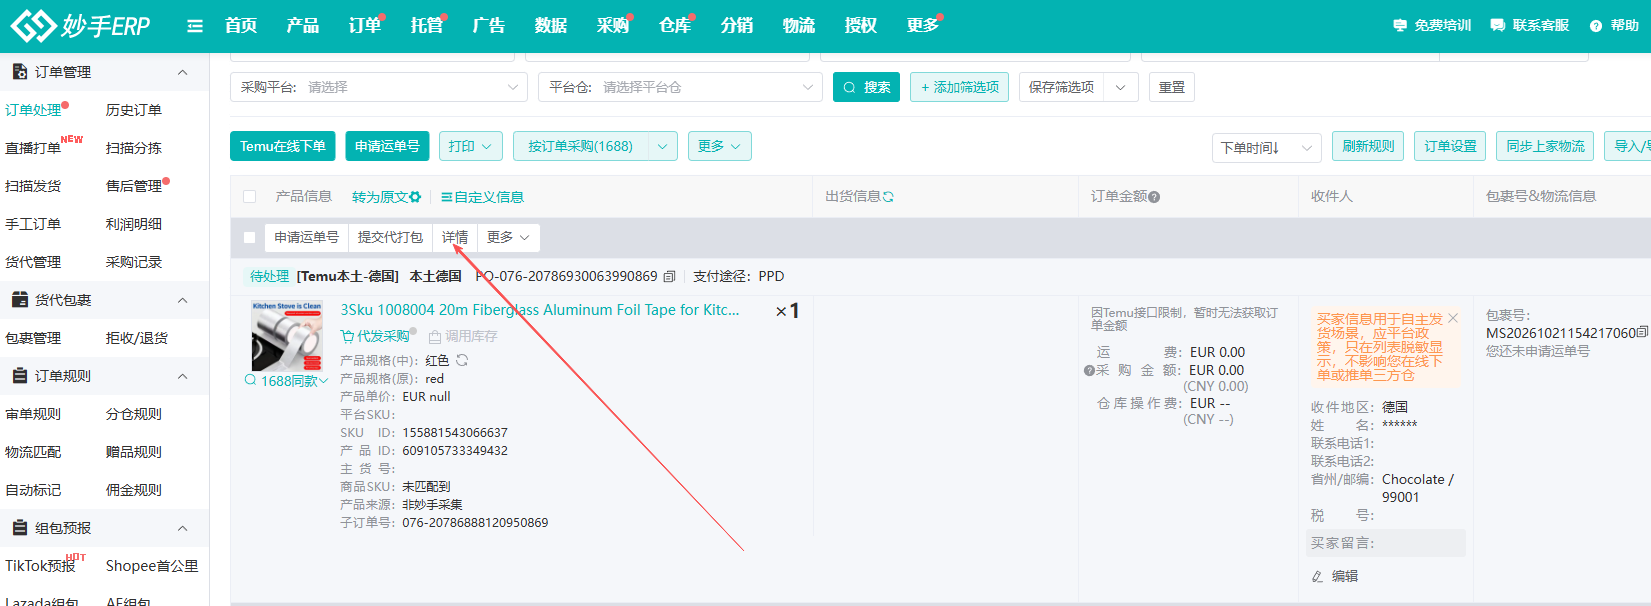Toggle the hamburger menu icon in top bar
Image resolution: width=1651 pixels, height=606 pixels.
195,26
